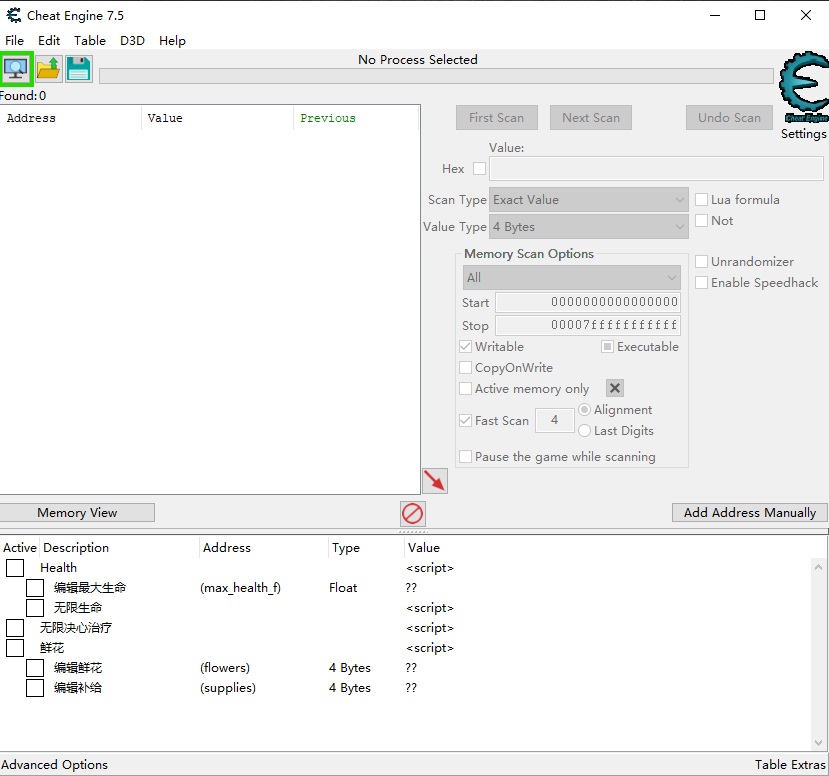Open Settings via Cheat Engine logo

click(804, 87)
